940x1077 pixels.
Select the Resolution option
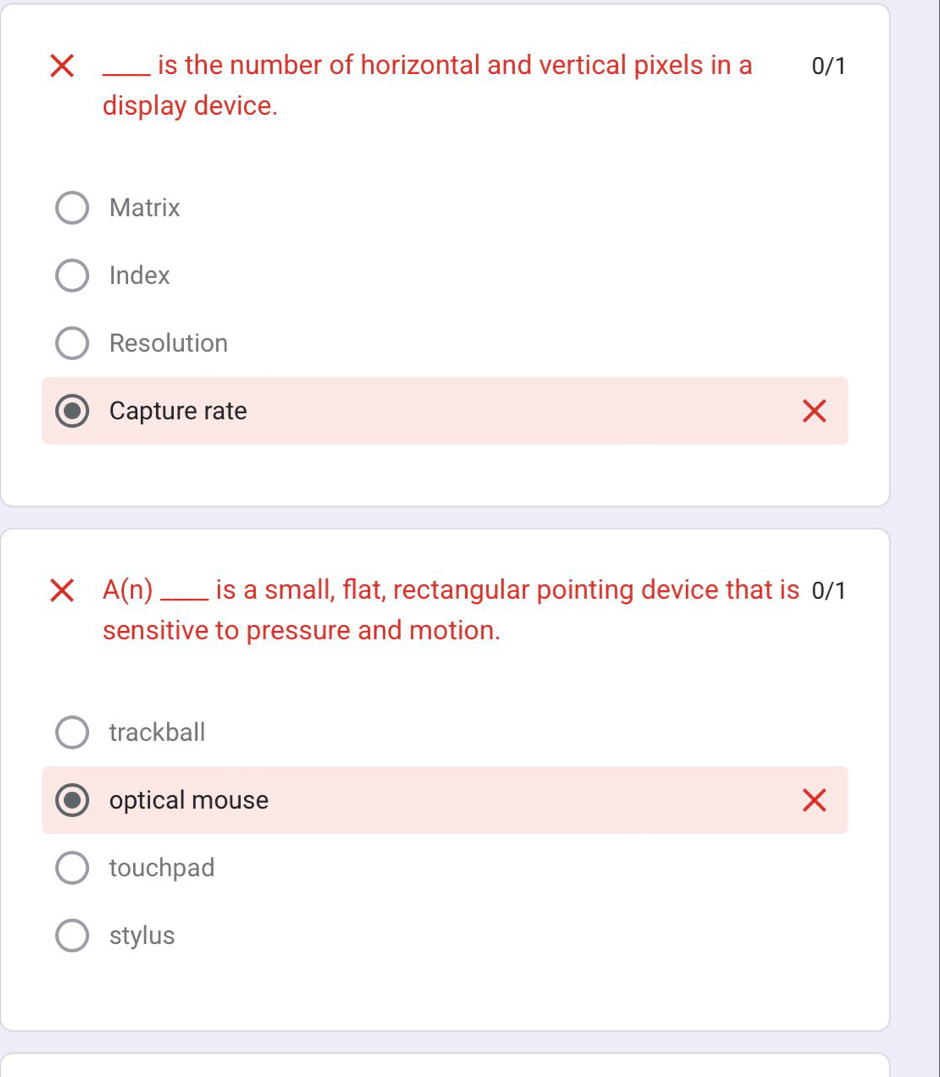72,343
